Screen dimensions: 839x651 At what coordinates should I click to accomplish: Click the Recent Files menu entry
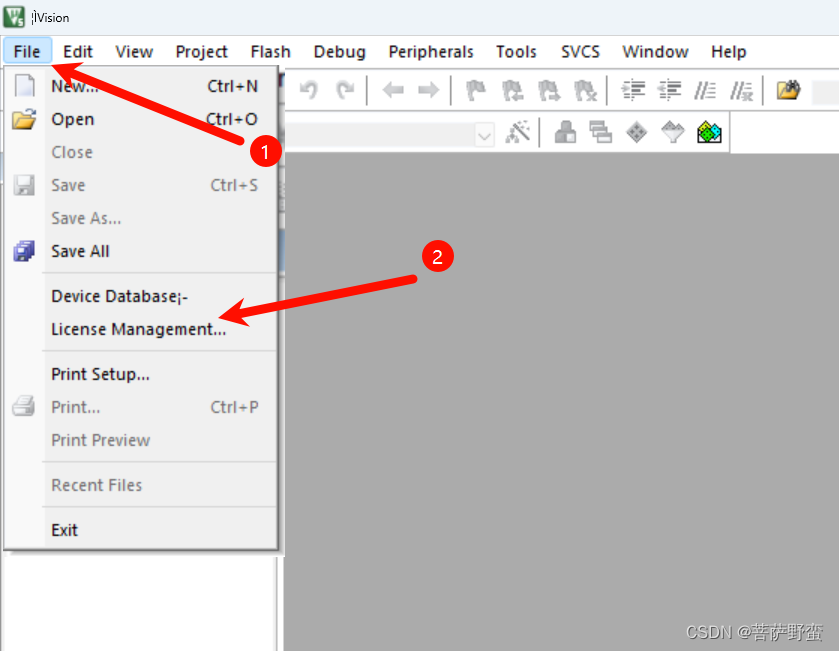(x=141, y=485)
